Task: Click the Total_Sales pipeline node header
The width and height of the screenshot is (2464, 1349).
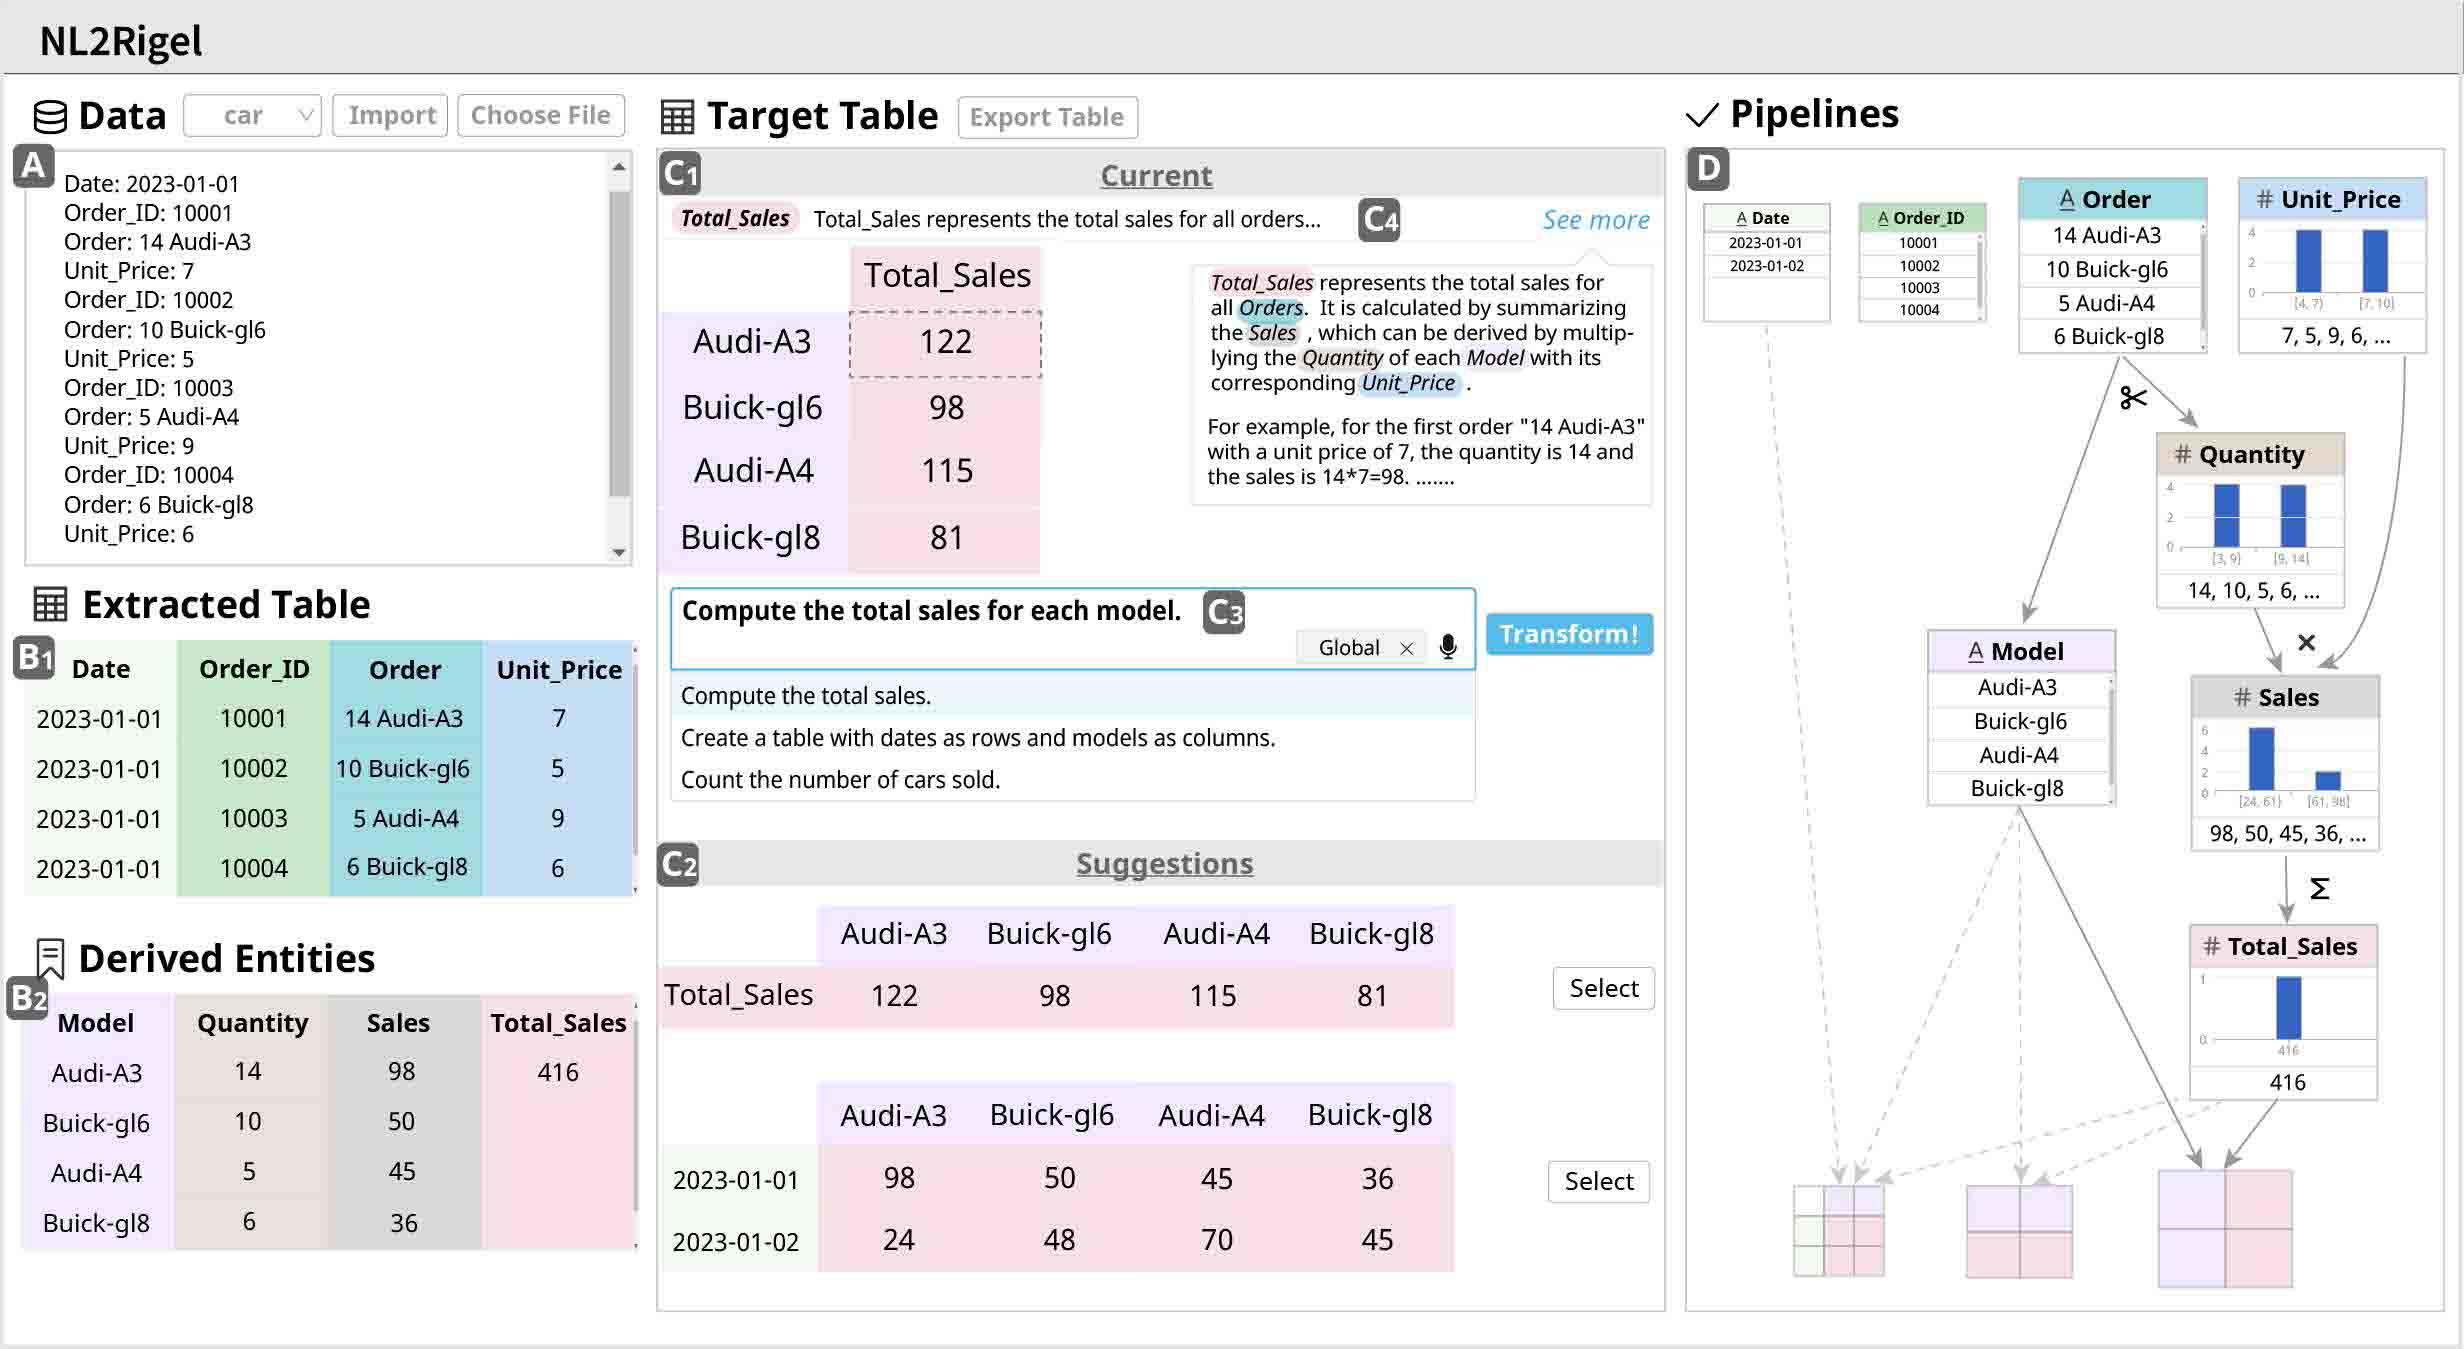Action: point(2282,946)
